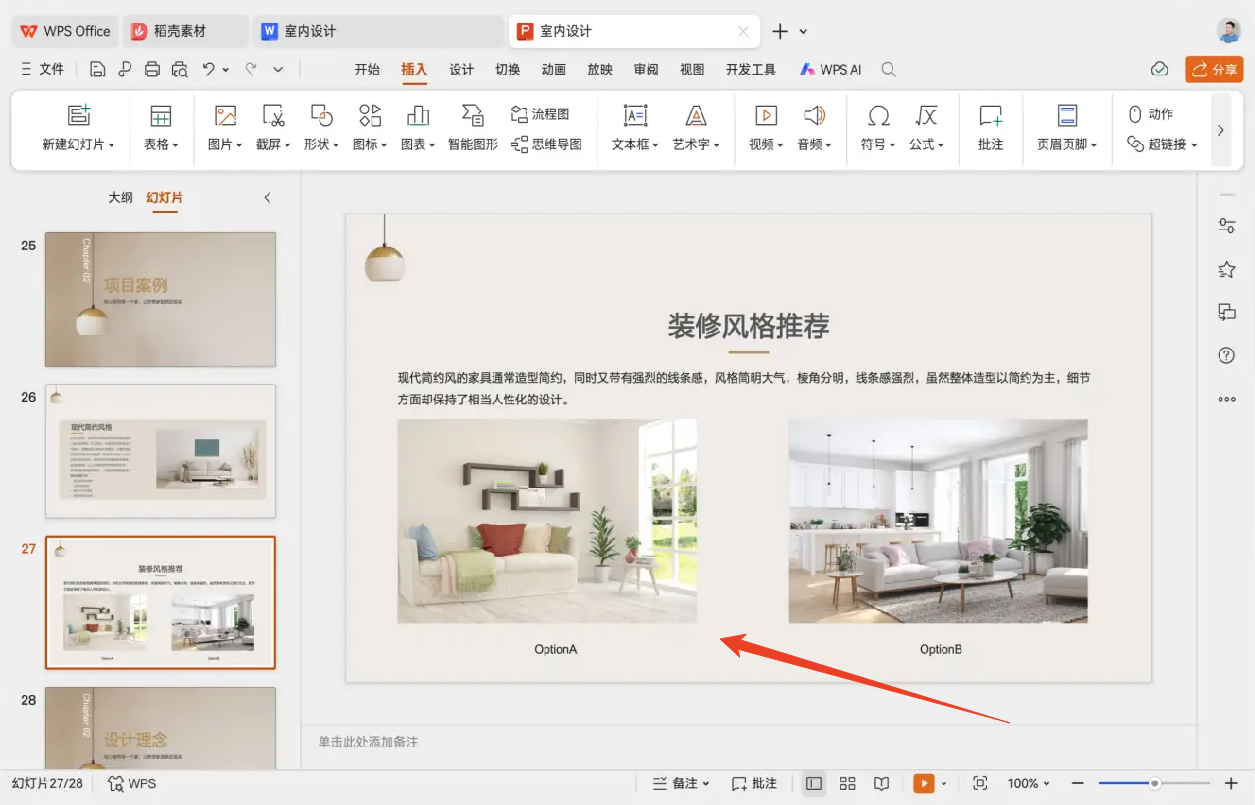
Task: Click the greyed Redo arrow
Action: coord(251,69)
